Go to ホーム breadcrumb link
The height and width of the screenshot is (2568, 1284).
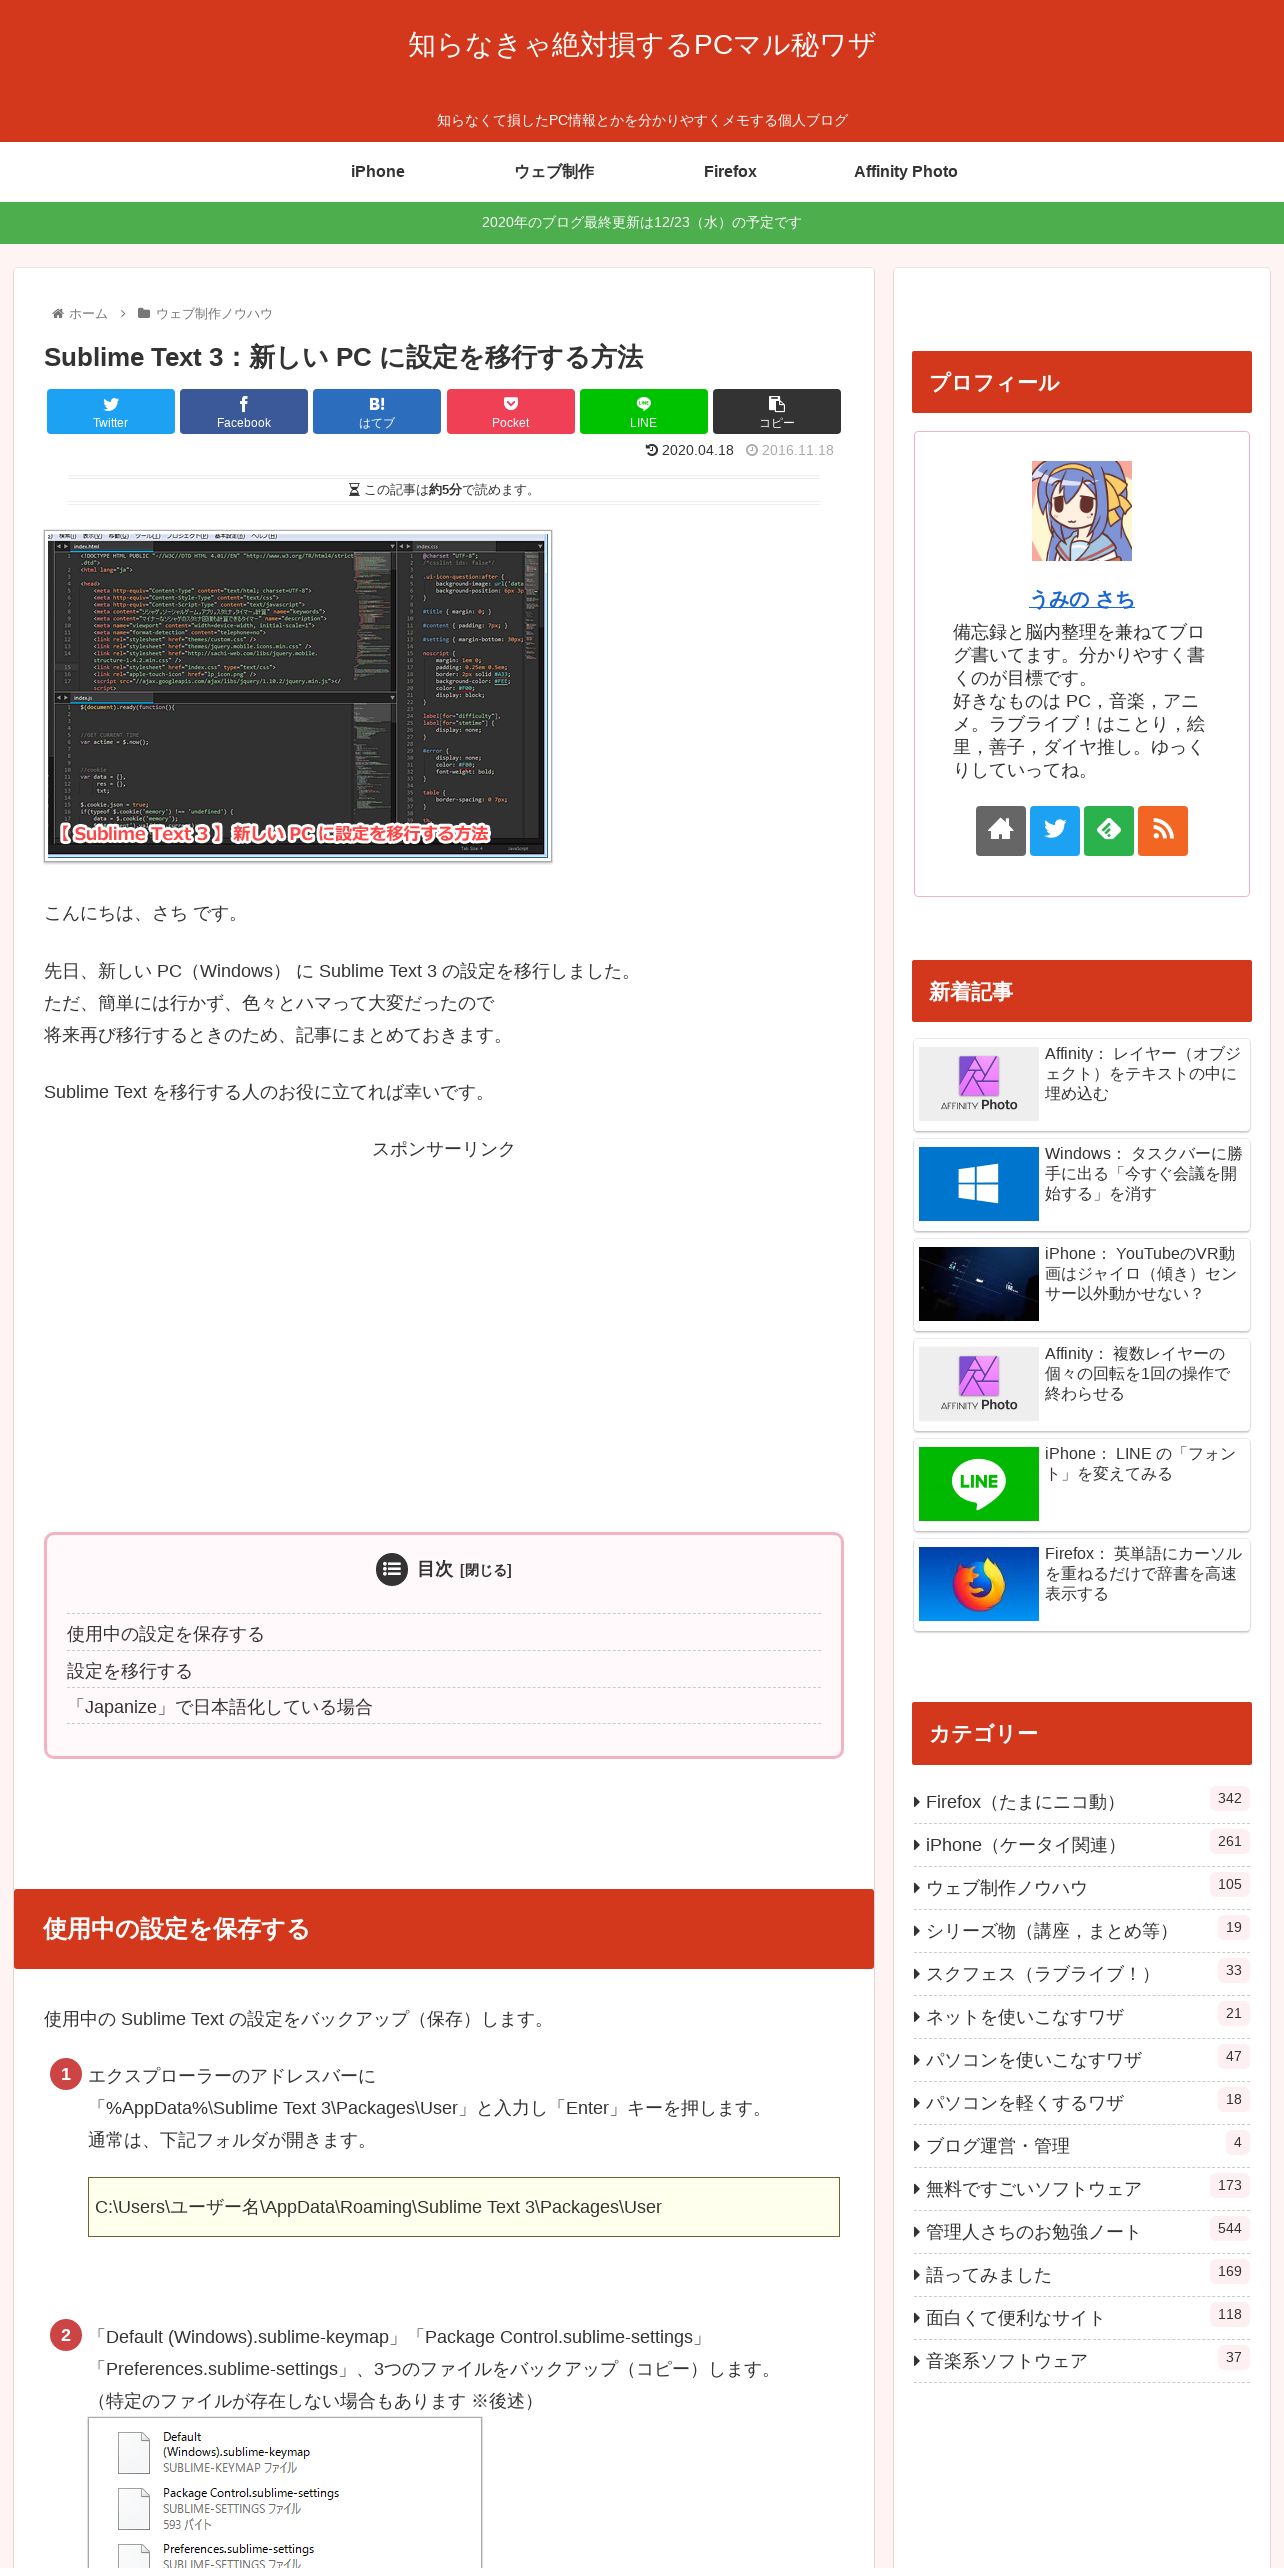[x=88, y=314]
